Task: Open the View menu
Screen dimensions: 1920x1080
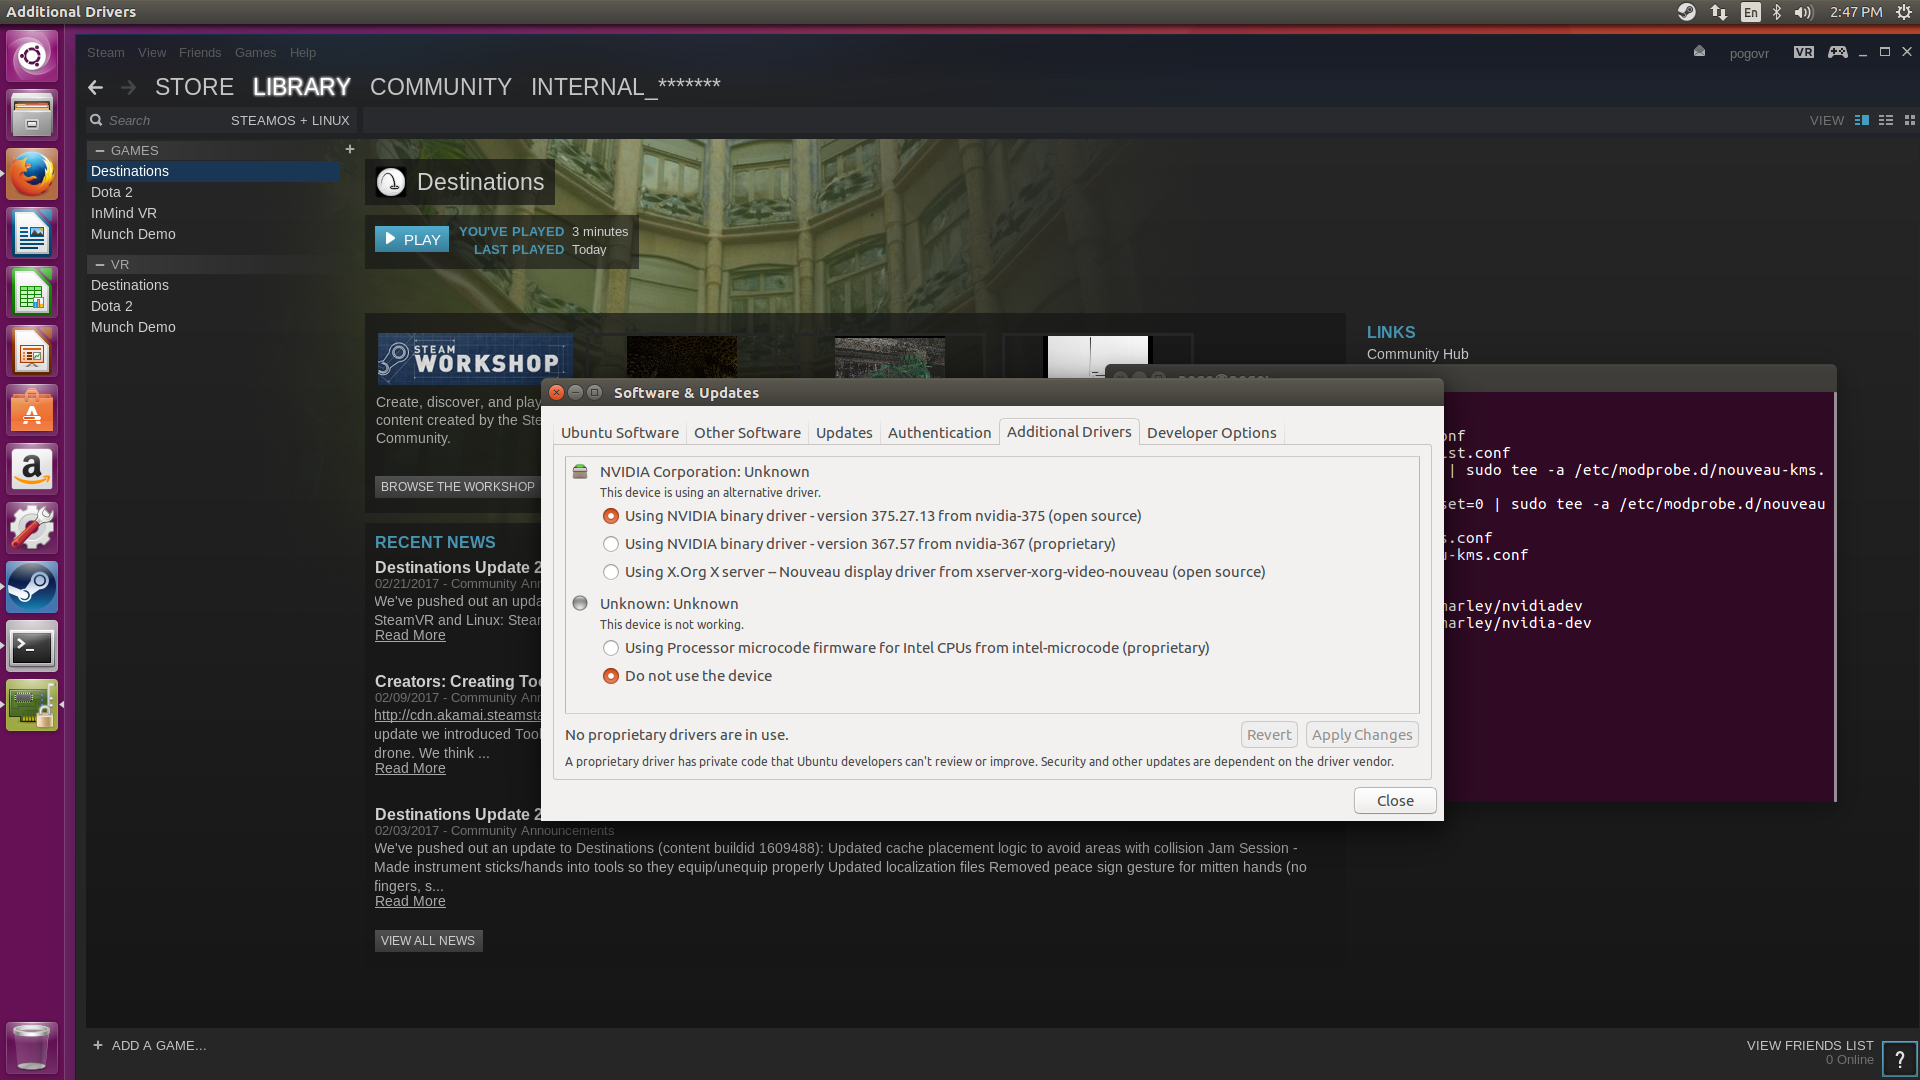Action: (152, 52)
